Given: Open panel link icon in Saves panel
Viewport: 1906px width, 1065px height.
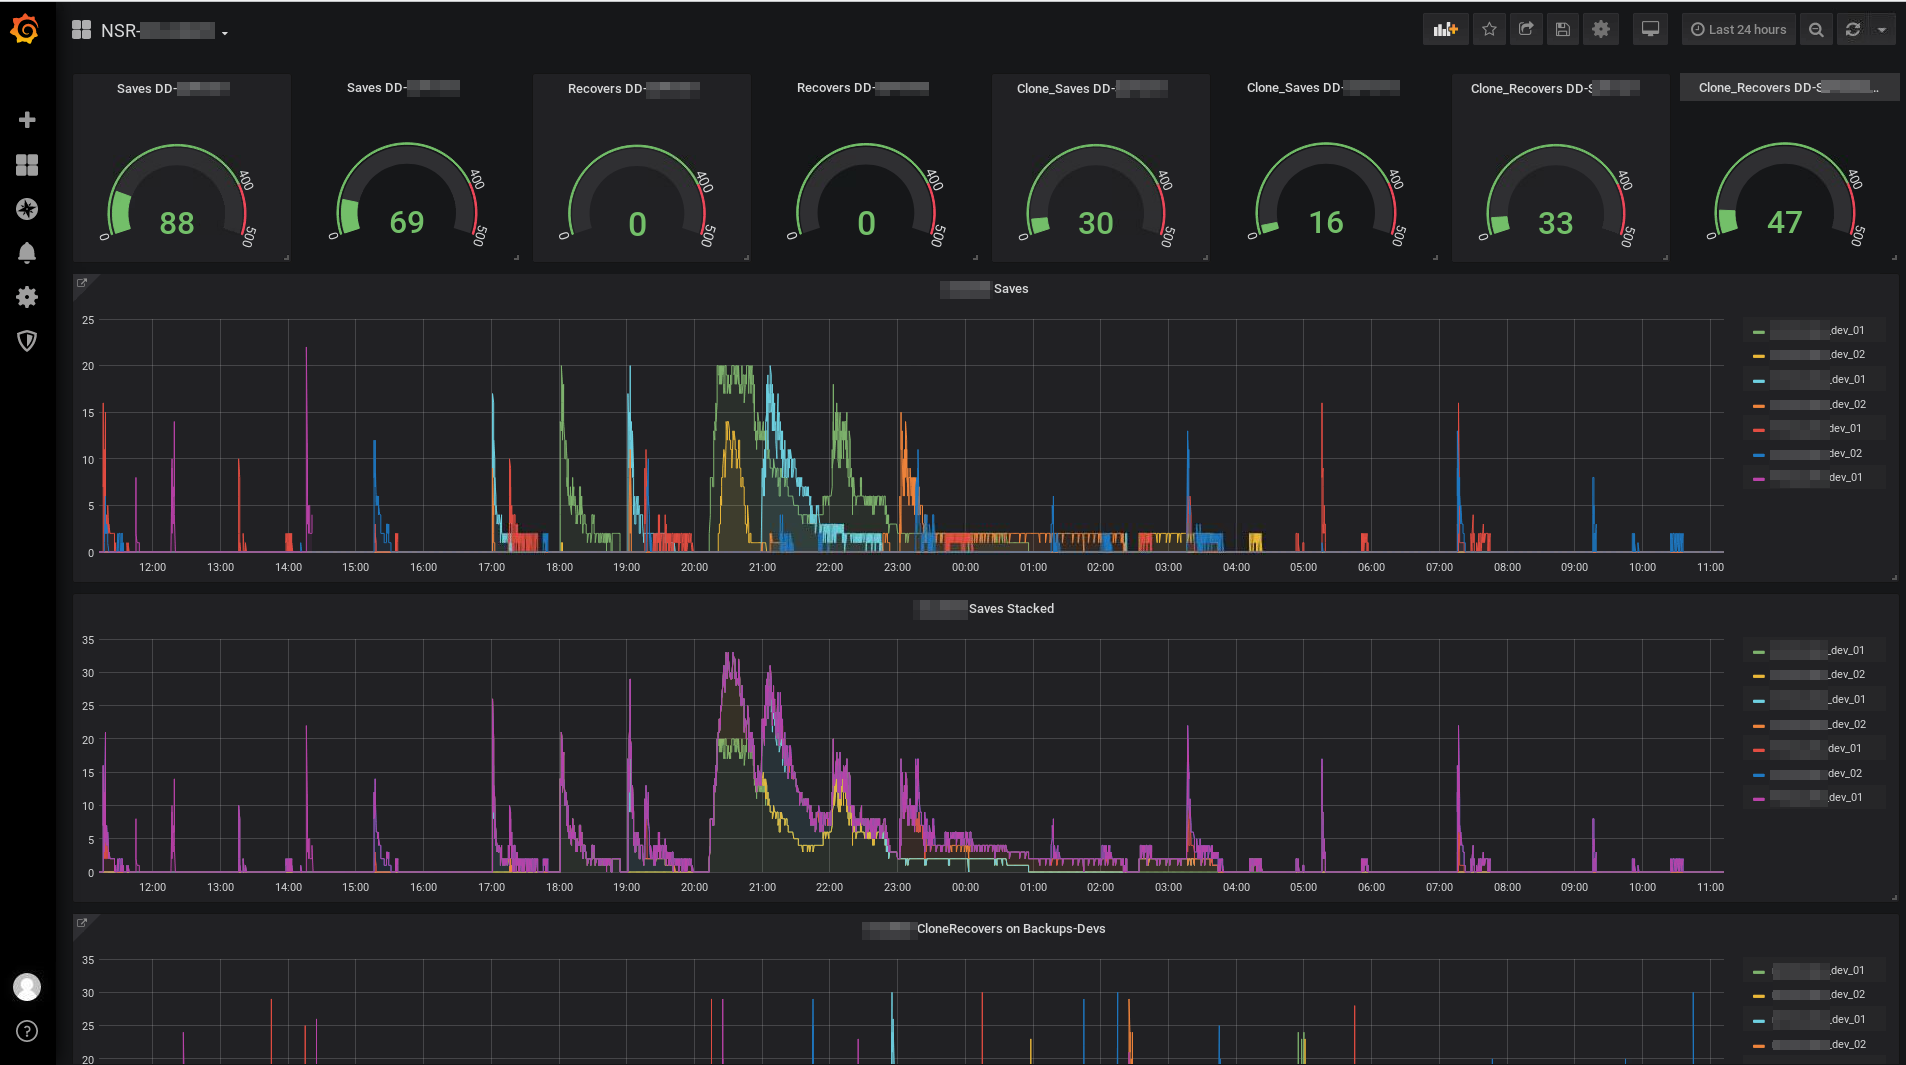Looking at the screenshot, I should pos(82,283).
